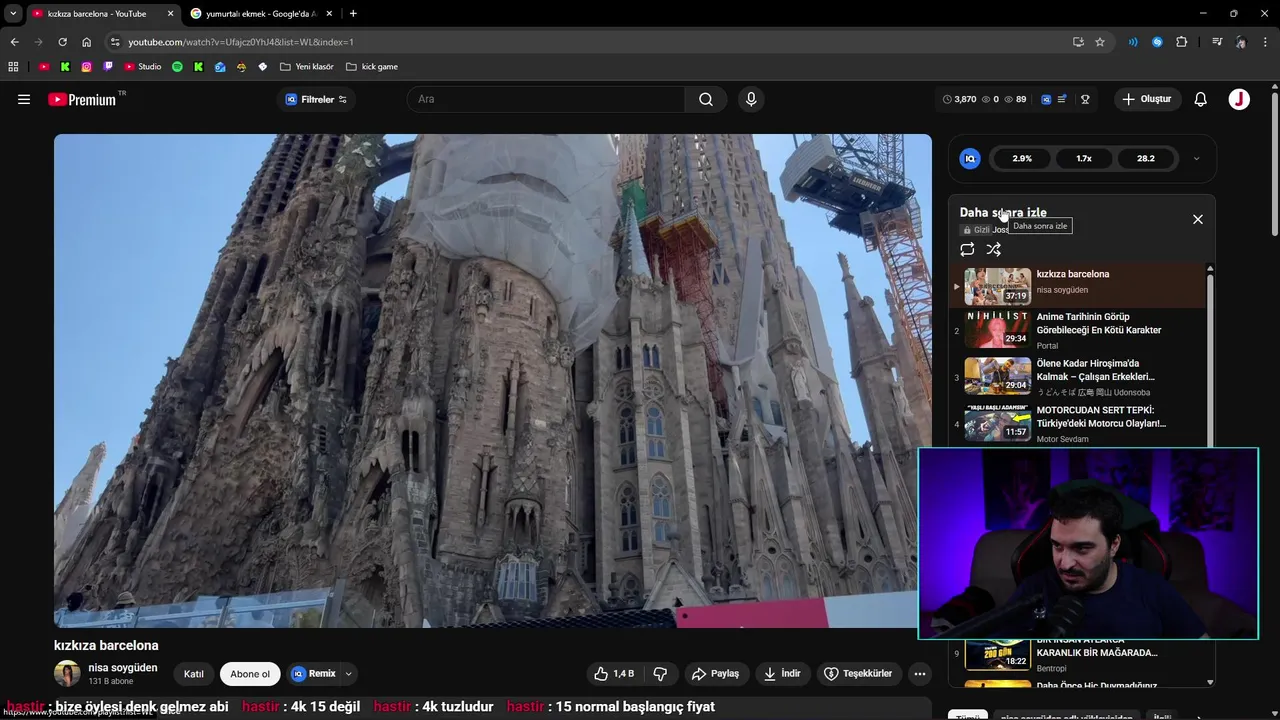This screenshot has width=1280, height=720.
Task: Expand the Remix dropdown arrow
Action: click(x=348, y=674)
